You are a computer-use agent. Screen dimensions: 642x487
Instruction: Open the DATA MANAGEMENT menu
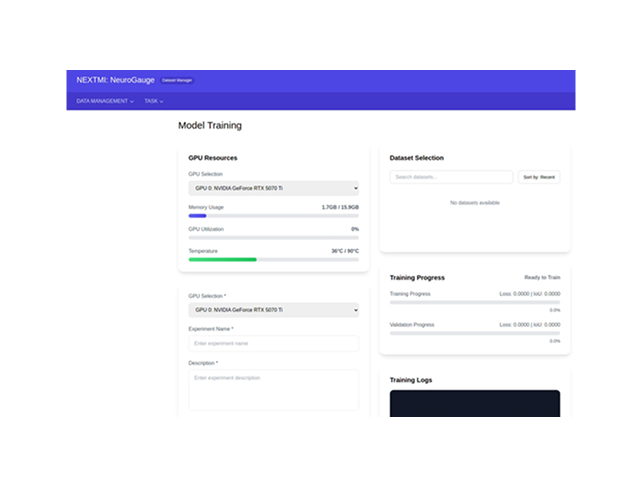105,101
